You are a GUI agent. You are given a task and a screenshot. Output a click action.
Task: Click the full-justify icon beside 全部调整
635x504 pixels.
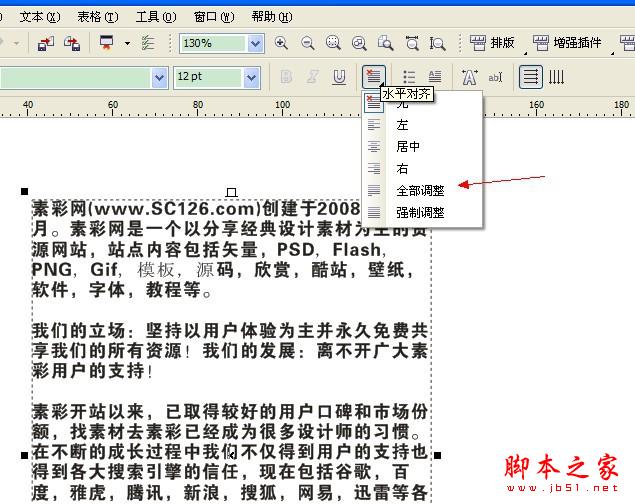(x=374, y=190)
